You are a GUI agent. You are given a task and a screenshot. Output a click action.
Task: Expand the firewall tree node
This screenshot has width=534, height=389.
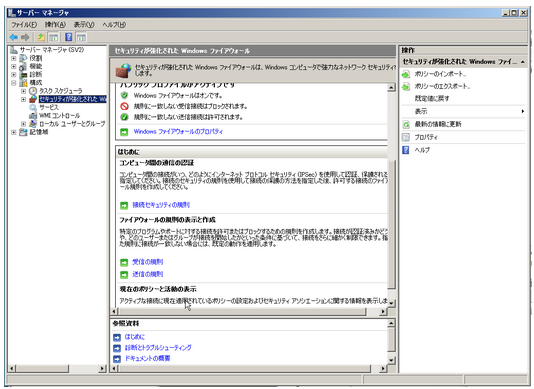click(23, 99)
